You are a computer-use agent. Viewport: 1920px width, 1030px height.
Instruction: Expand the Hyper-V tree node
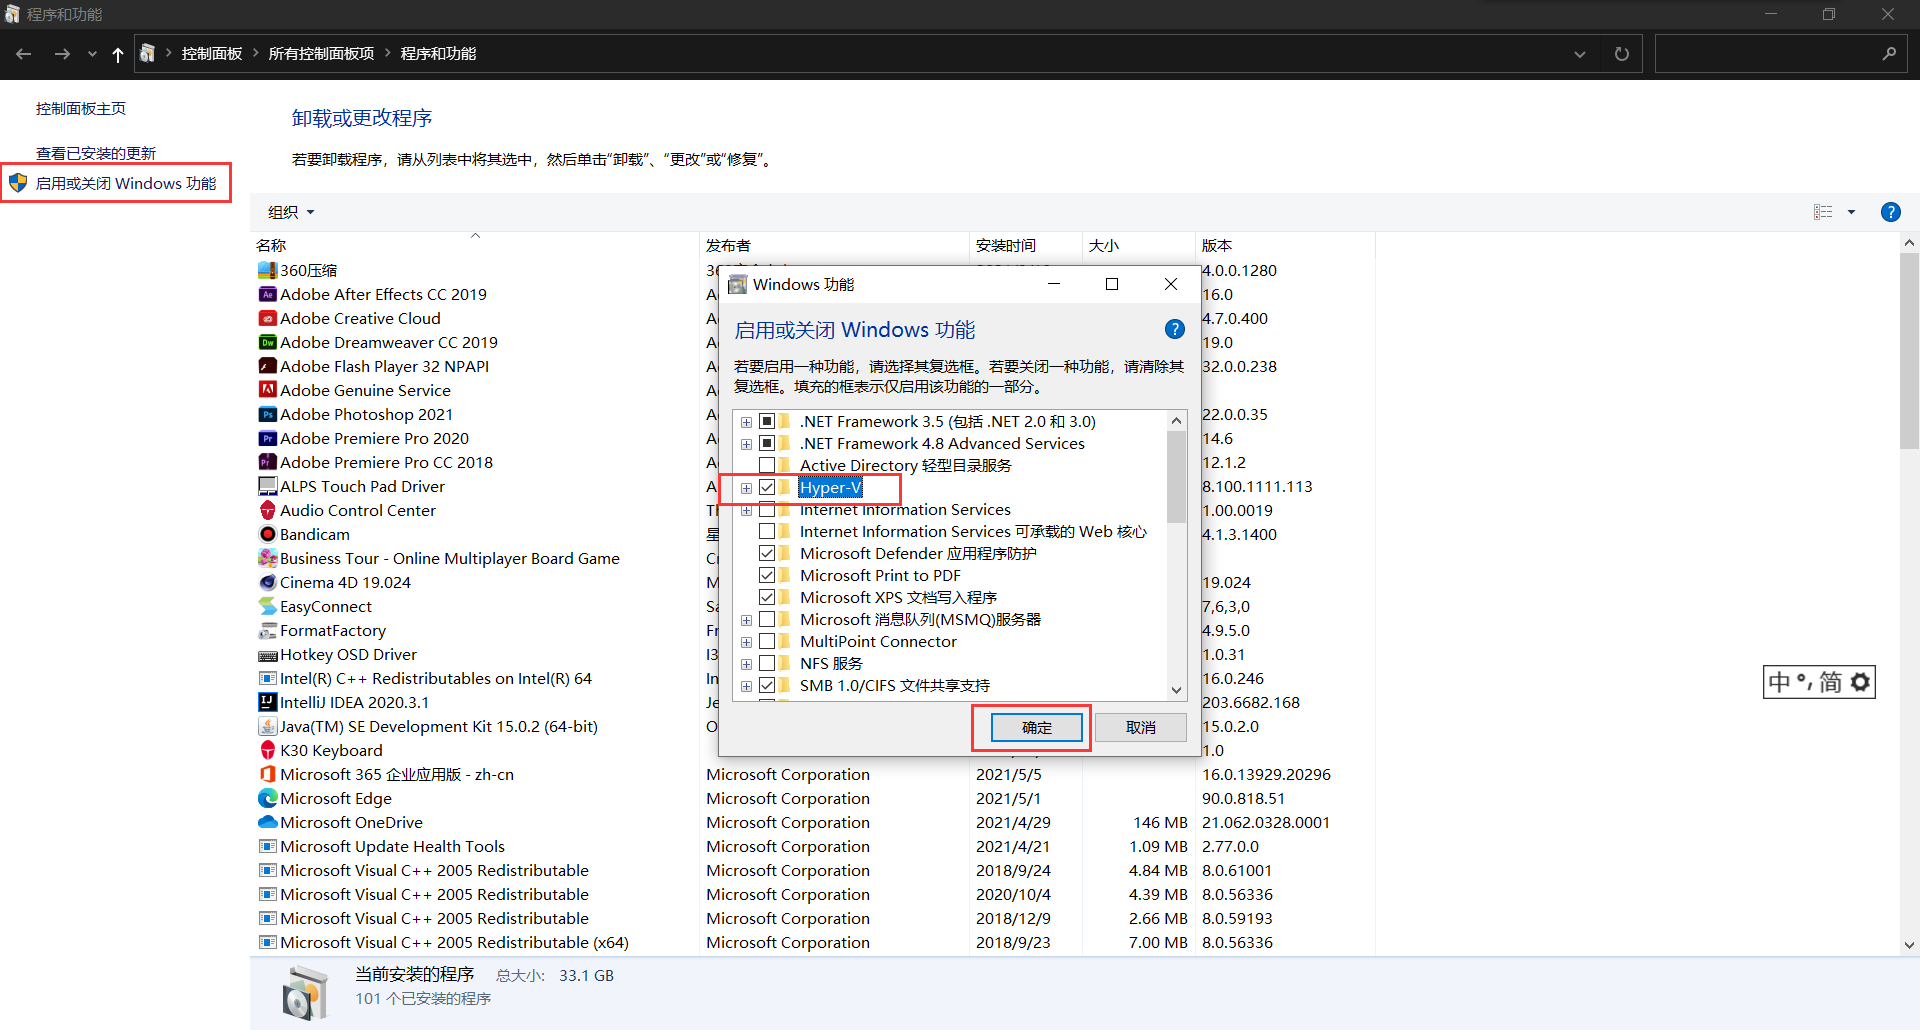[746, 488]
